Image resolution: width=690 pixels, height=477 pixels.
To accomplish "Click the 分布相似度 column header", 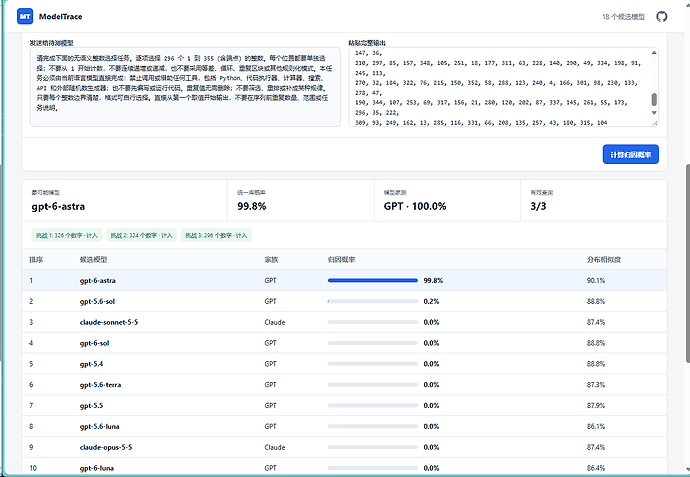I will coord(604,260).
